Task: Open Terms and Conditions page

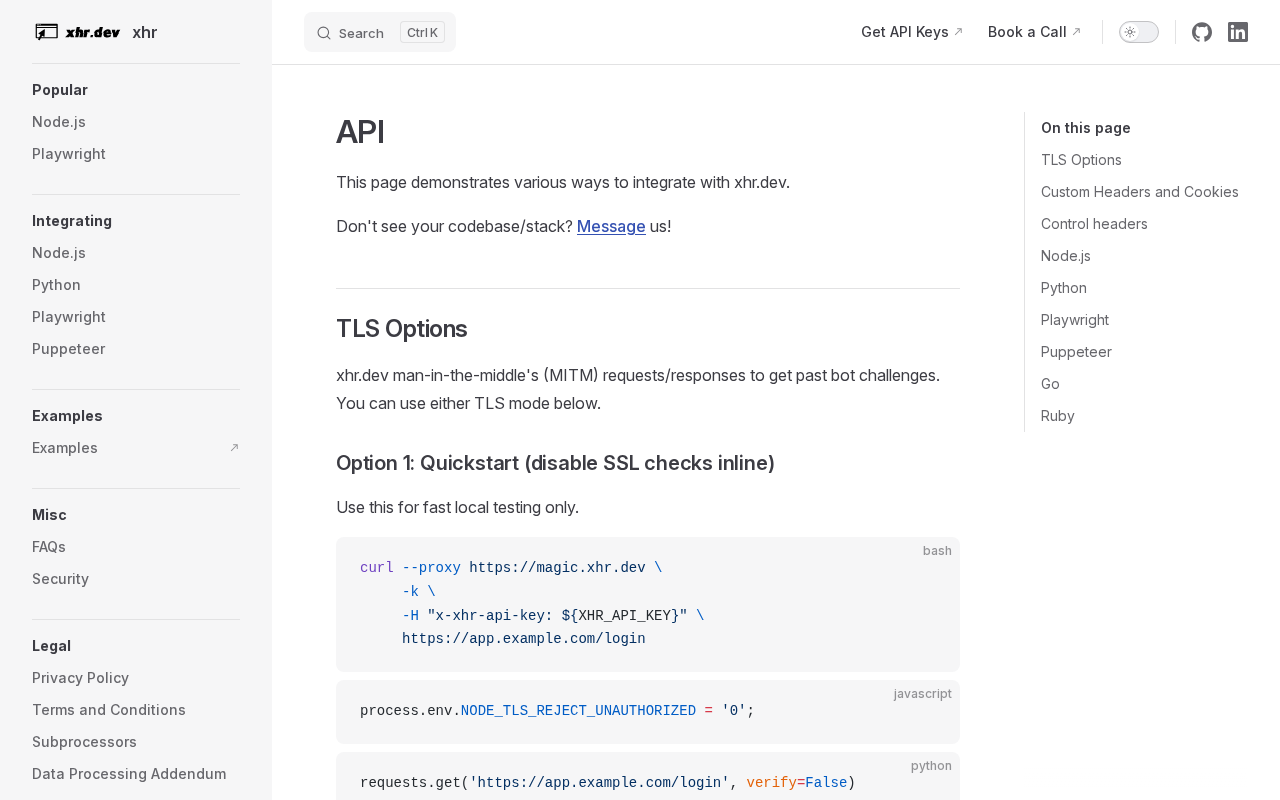Action: pos(109,710)
